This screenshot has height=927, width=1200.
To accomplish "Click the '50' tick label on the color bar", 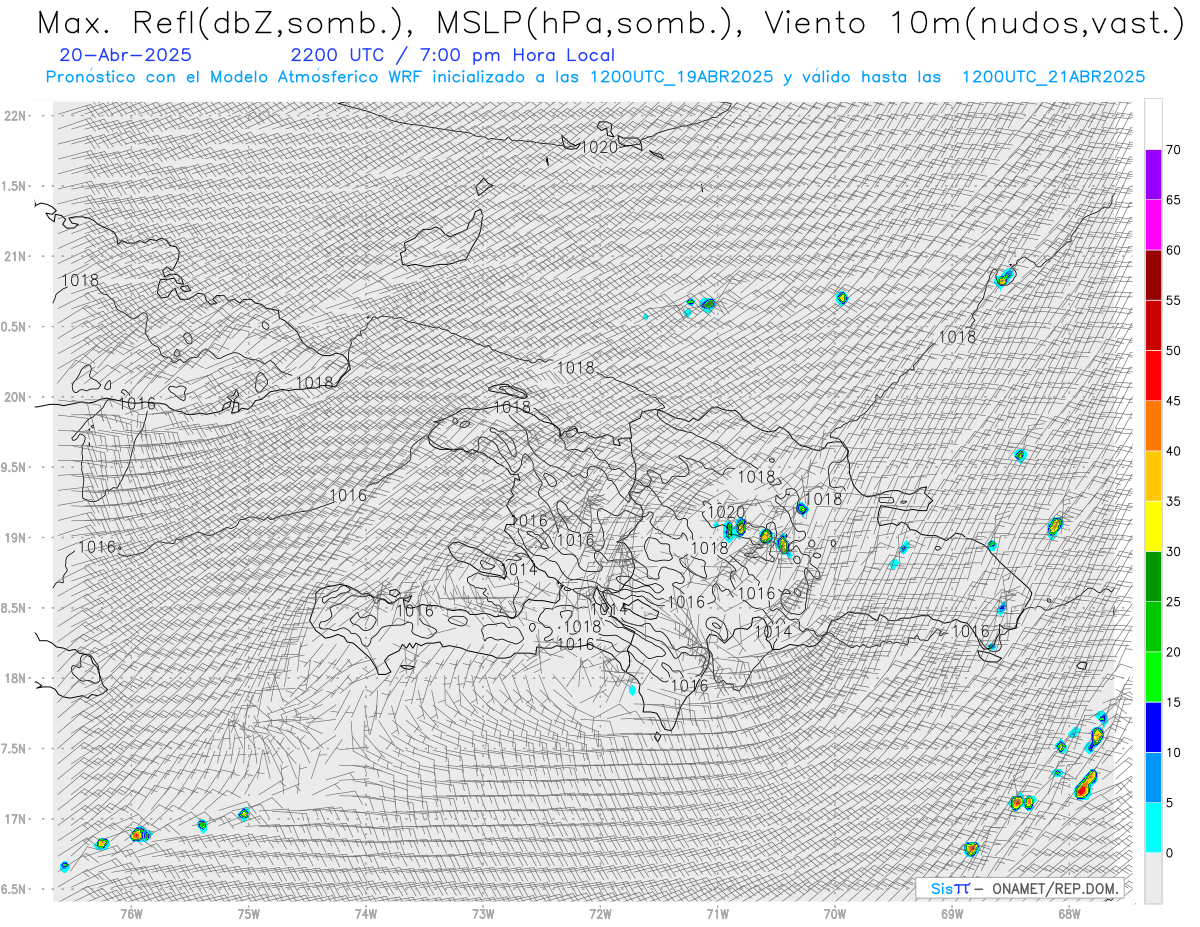I will [1173, 351].
